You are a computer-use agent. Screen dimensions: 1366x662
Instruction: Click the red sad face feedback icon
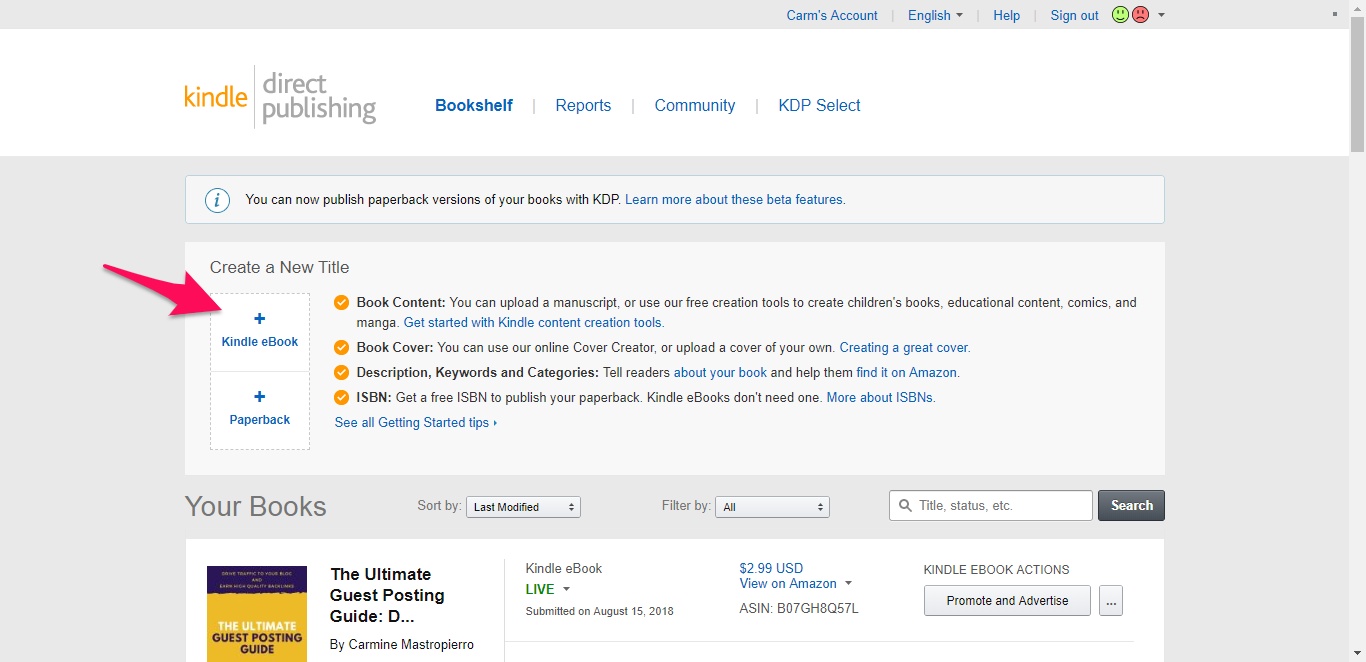click(1140, 15)
